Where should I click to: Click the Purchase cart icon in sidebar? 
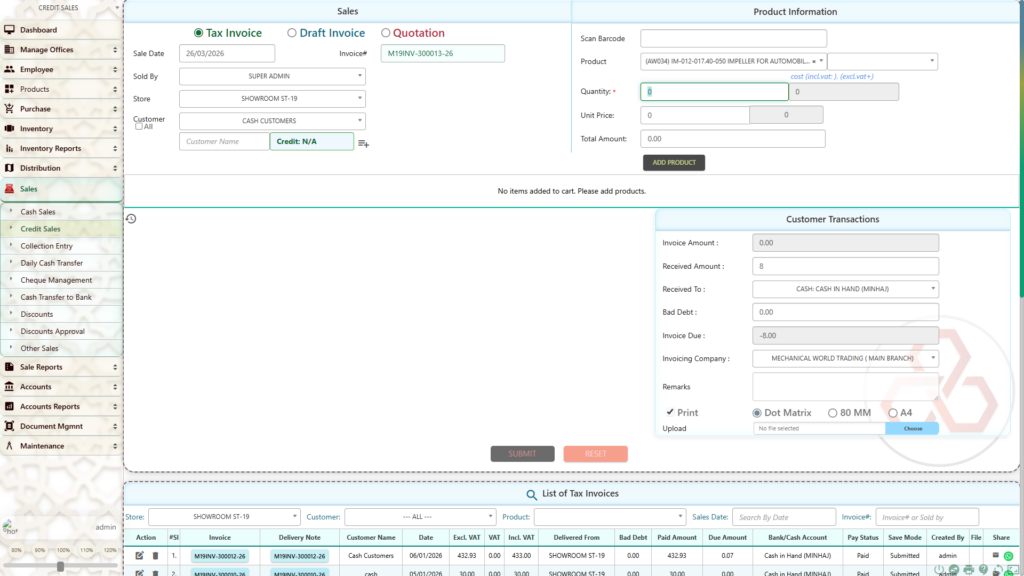(x=10, y=109)
